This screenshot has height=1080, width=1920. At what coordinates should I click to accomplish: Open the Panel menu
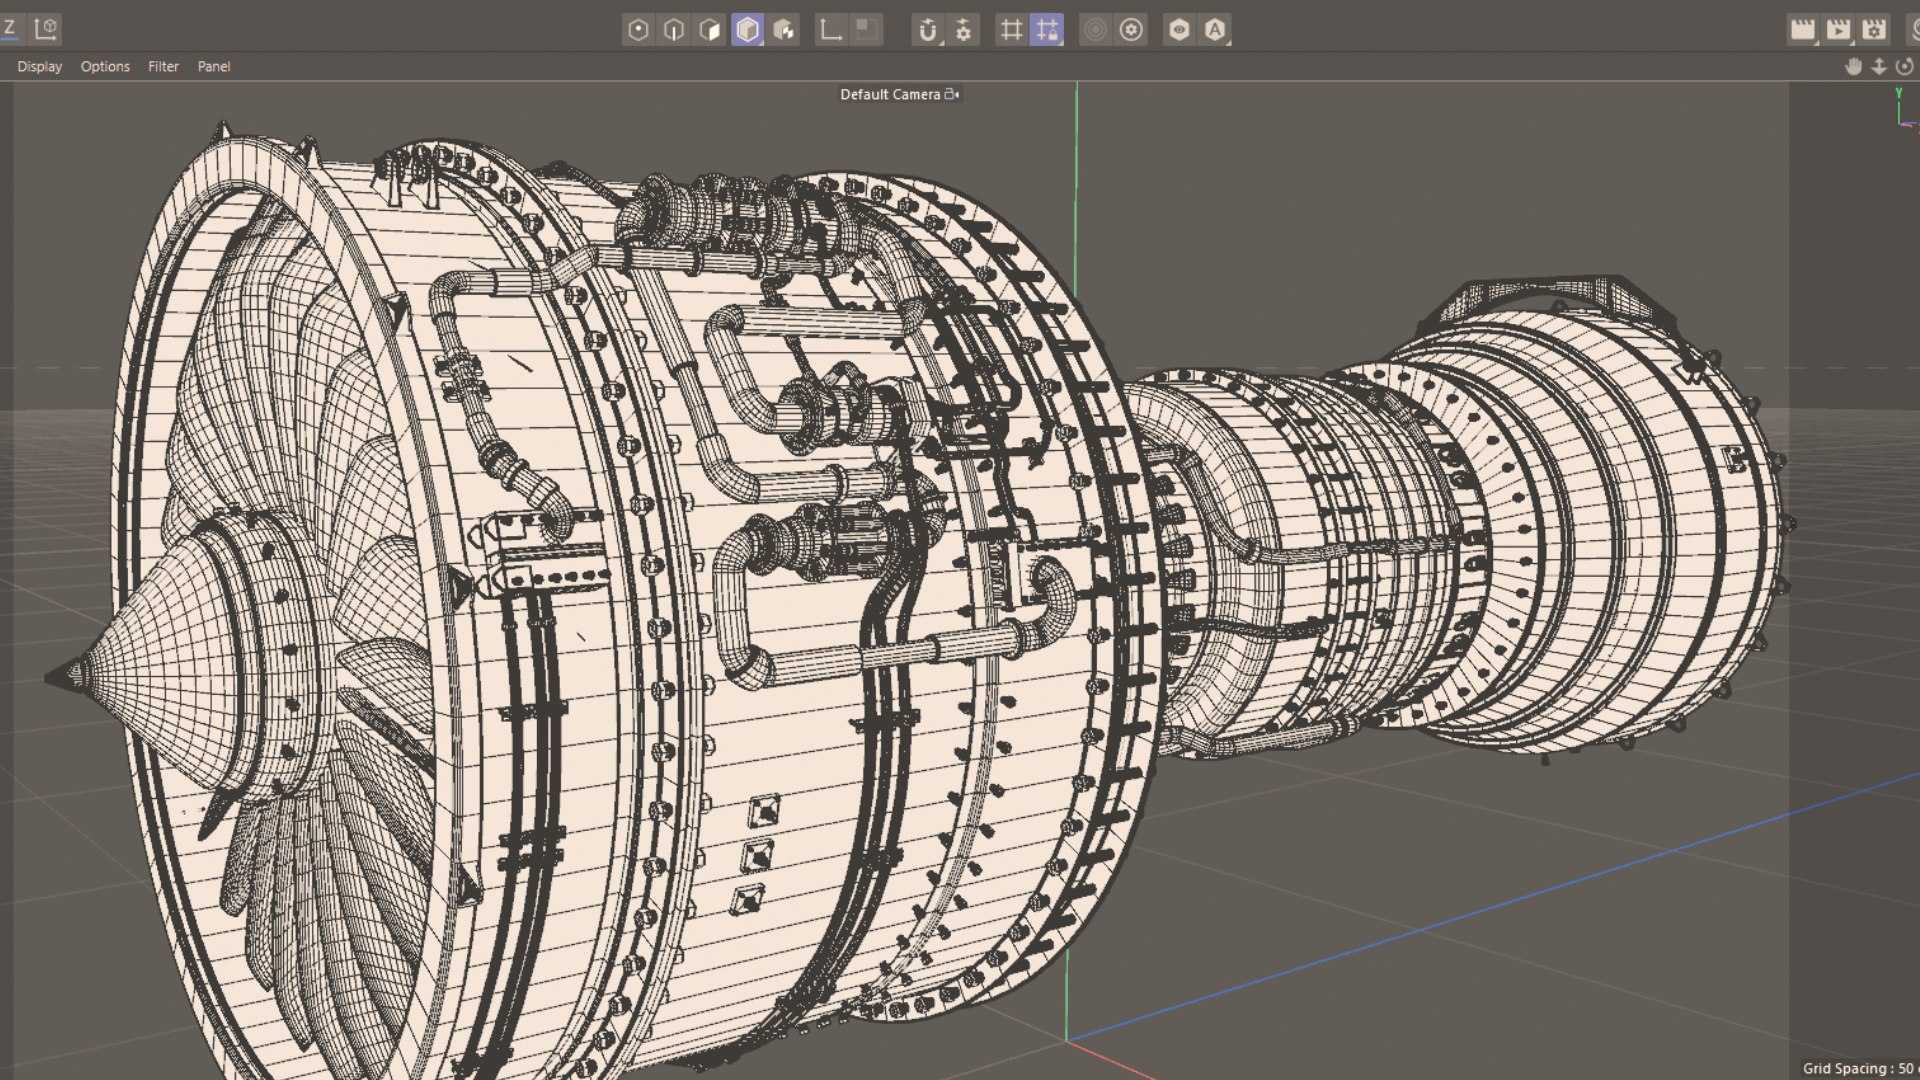[214, 66]
